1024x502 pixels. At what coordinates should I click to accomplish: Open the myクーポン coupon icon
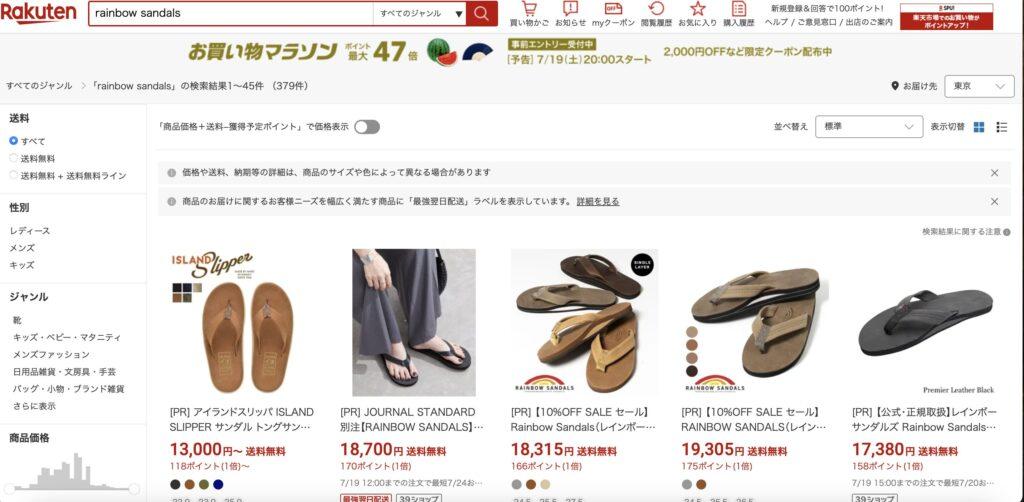pos(613,9)
